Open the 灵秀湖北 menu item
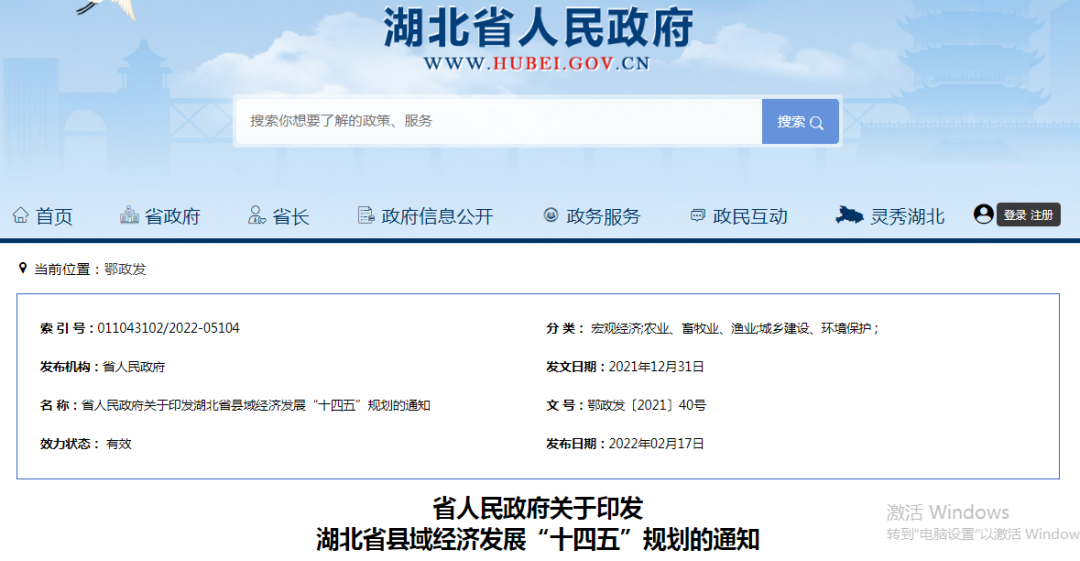This screenshot has width=1080, height=561. tap(907, 216)
